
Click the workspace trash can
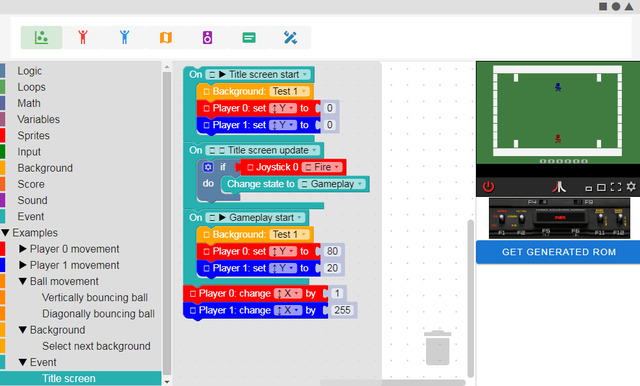pos(438,347)
